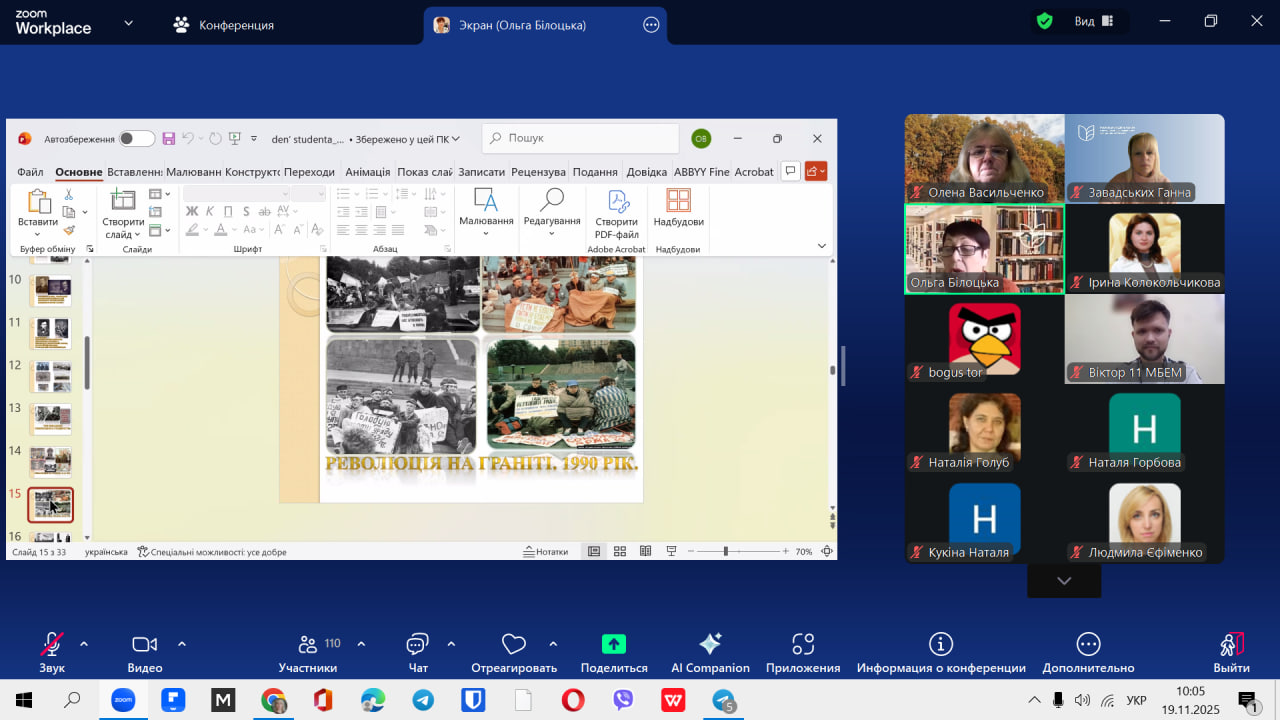Open the Chat panel in Zoom
The height and width of the screenshot is (720, 1280).
[x=417, y=644]
